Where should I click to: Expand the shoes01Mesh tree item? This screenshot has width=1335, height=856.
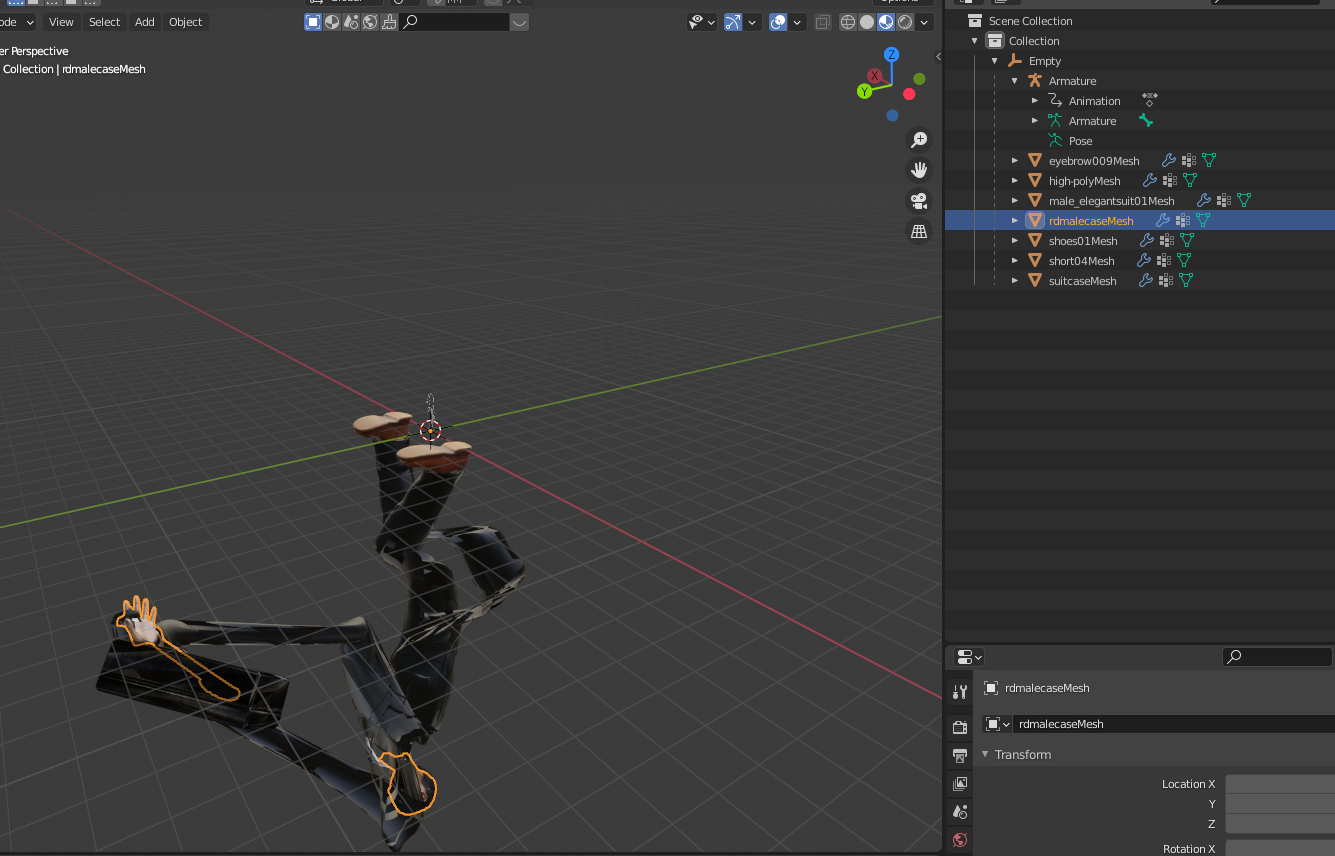[1015, 241]
